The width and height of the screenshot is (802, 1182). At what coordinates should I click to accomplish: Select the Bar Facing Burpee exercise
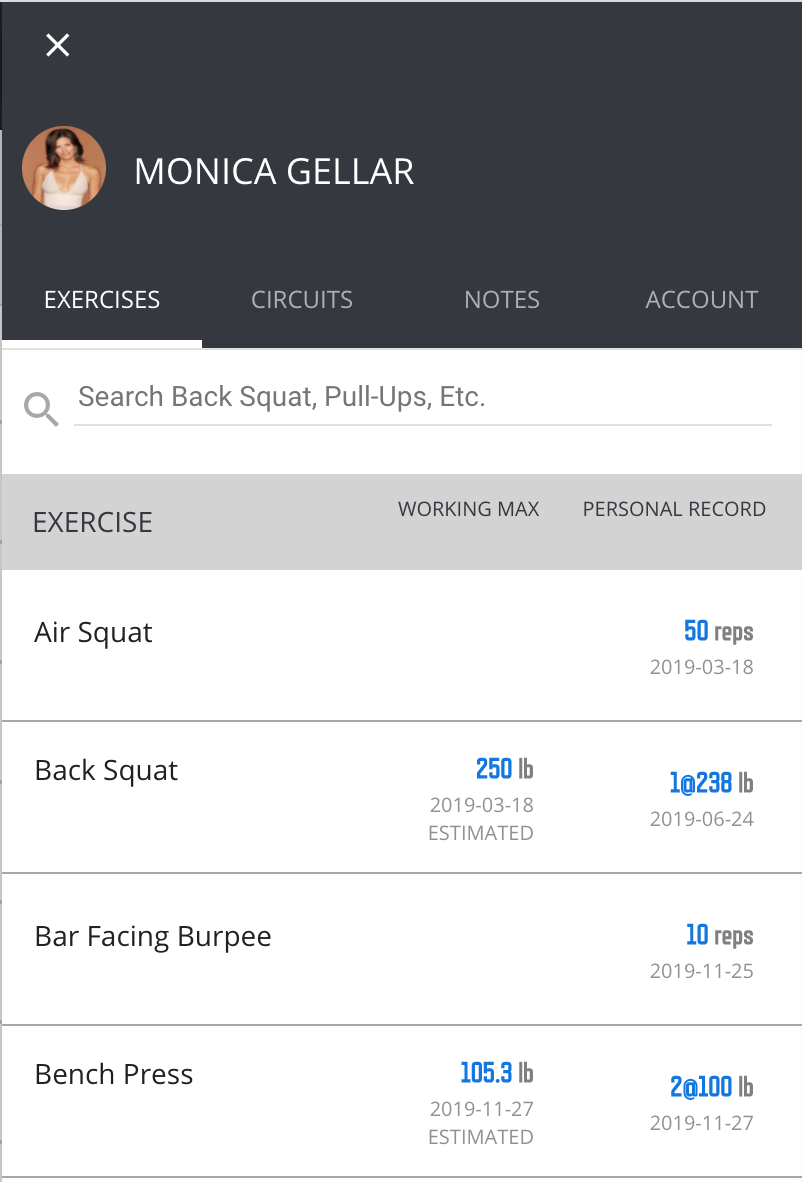pyautogui.click(x=402, y=950)
